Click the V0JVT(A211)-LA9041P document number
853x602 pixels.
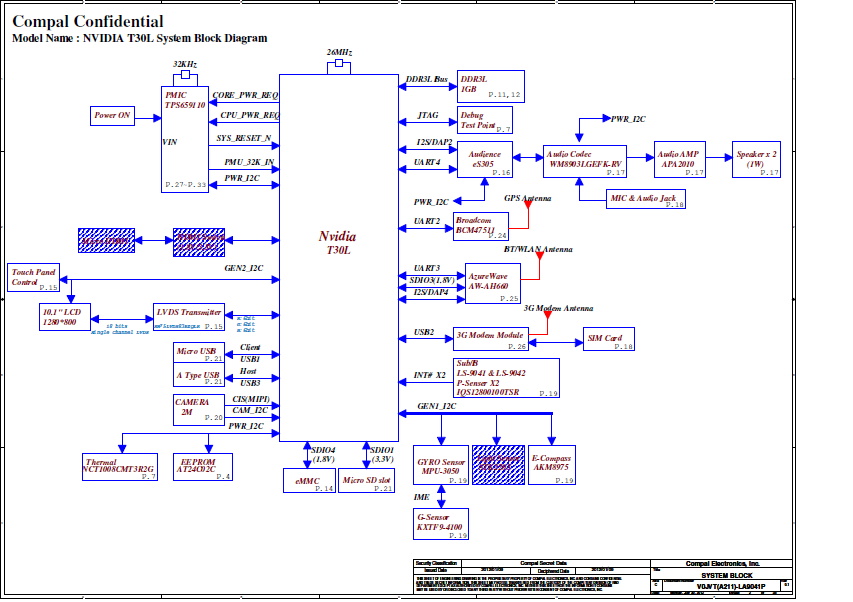point(731,587)
